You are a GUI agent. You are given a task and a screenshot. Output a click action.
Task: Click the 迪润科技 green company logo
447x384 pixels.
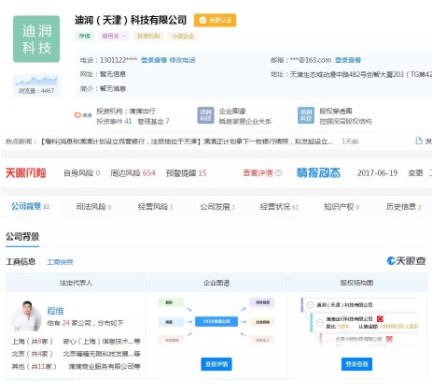pyautogui.click(x=36, y=39)
